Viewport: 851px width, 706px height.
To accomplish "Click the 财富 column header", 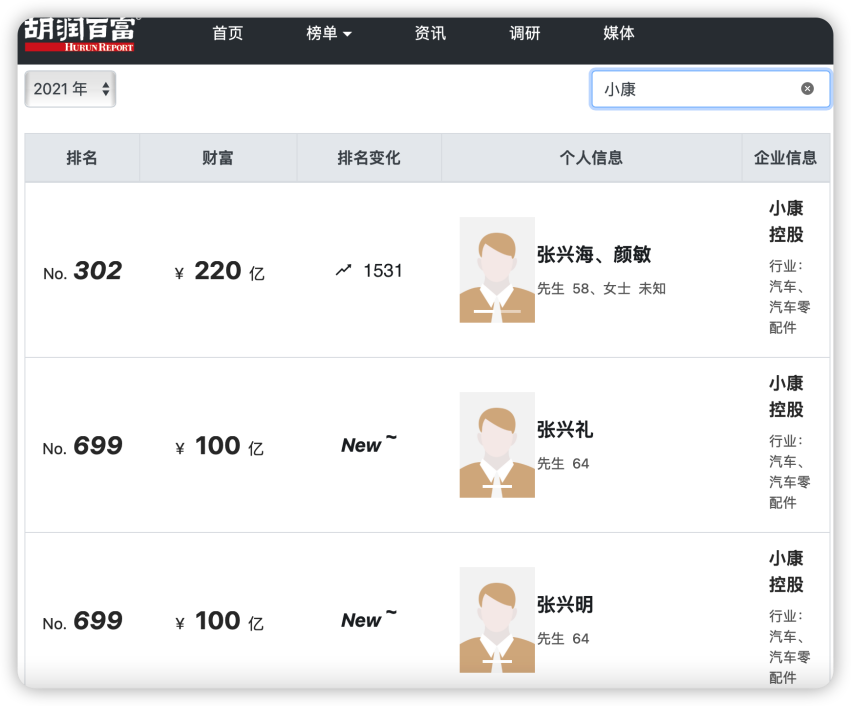I will [x=217, y=157].
